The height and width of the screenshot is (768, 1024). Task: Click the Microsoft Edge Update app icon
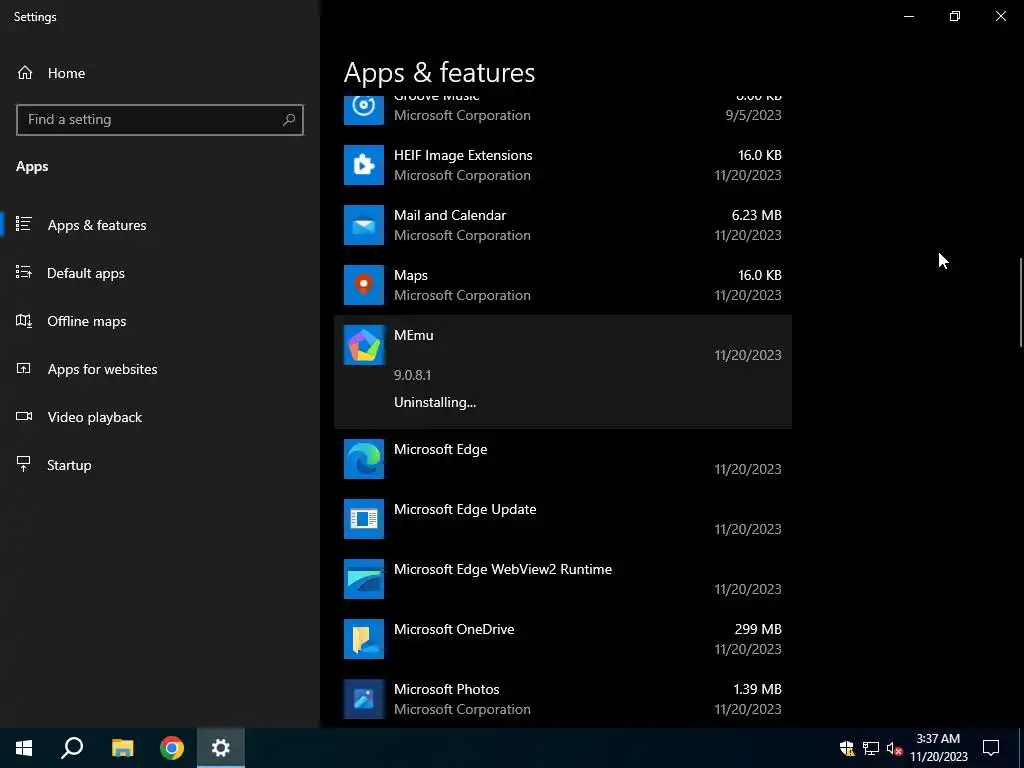pos(364,519)
